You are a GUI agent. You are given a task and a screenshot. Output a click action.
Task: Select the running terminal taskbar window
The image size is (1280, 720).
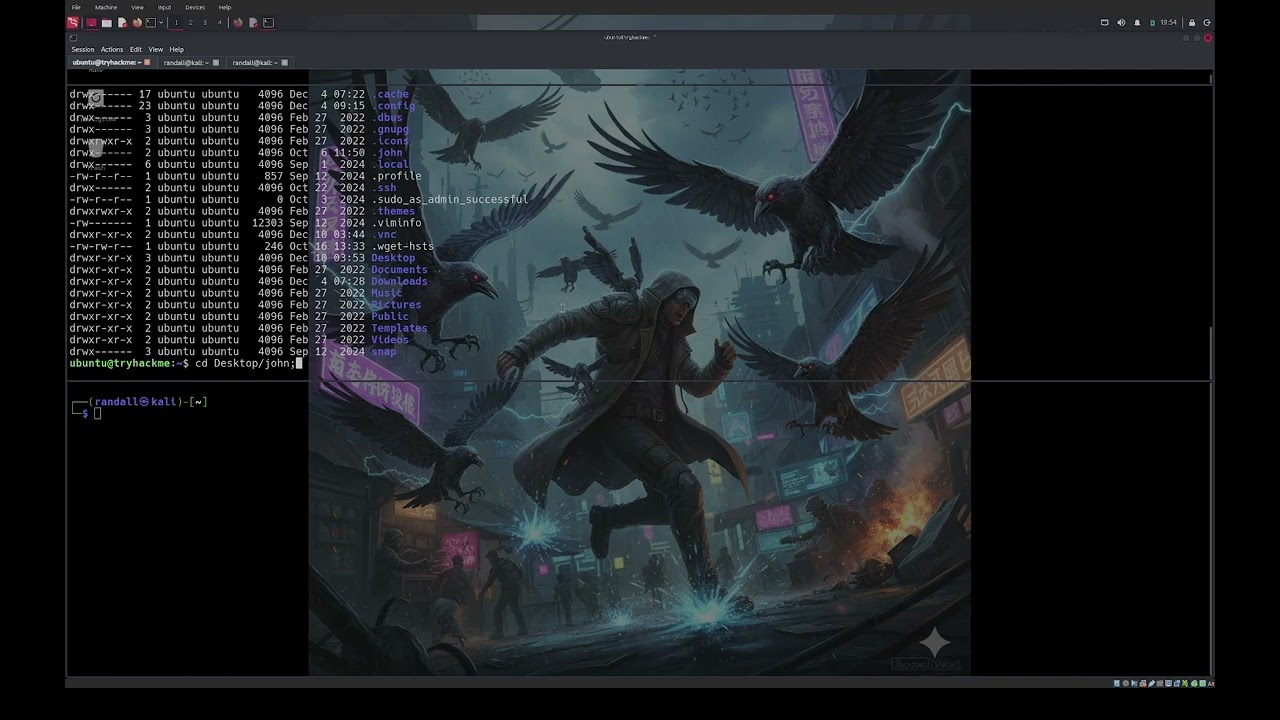(x=268, y=22)
